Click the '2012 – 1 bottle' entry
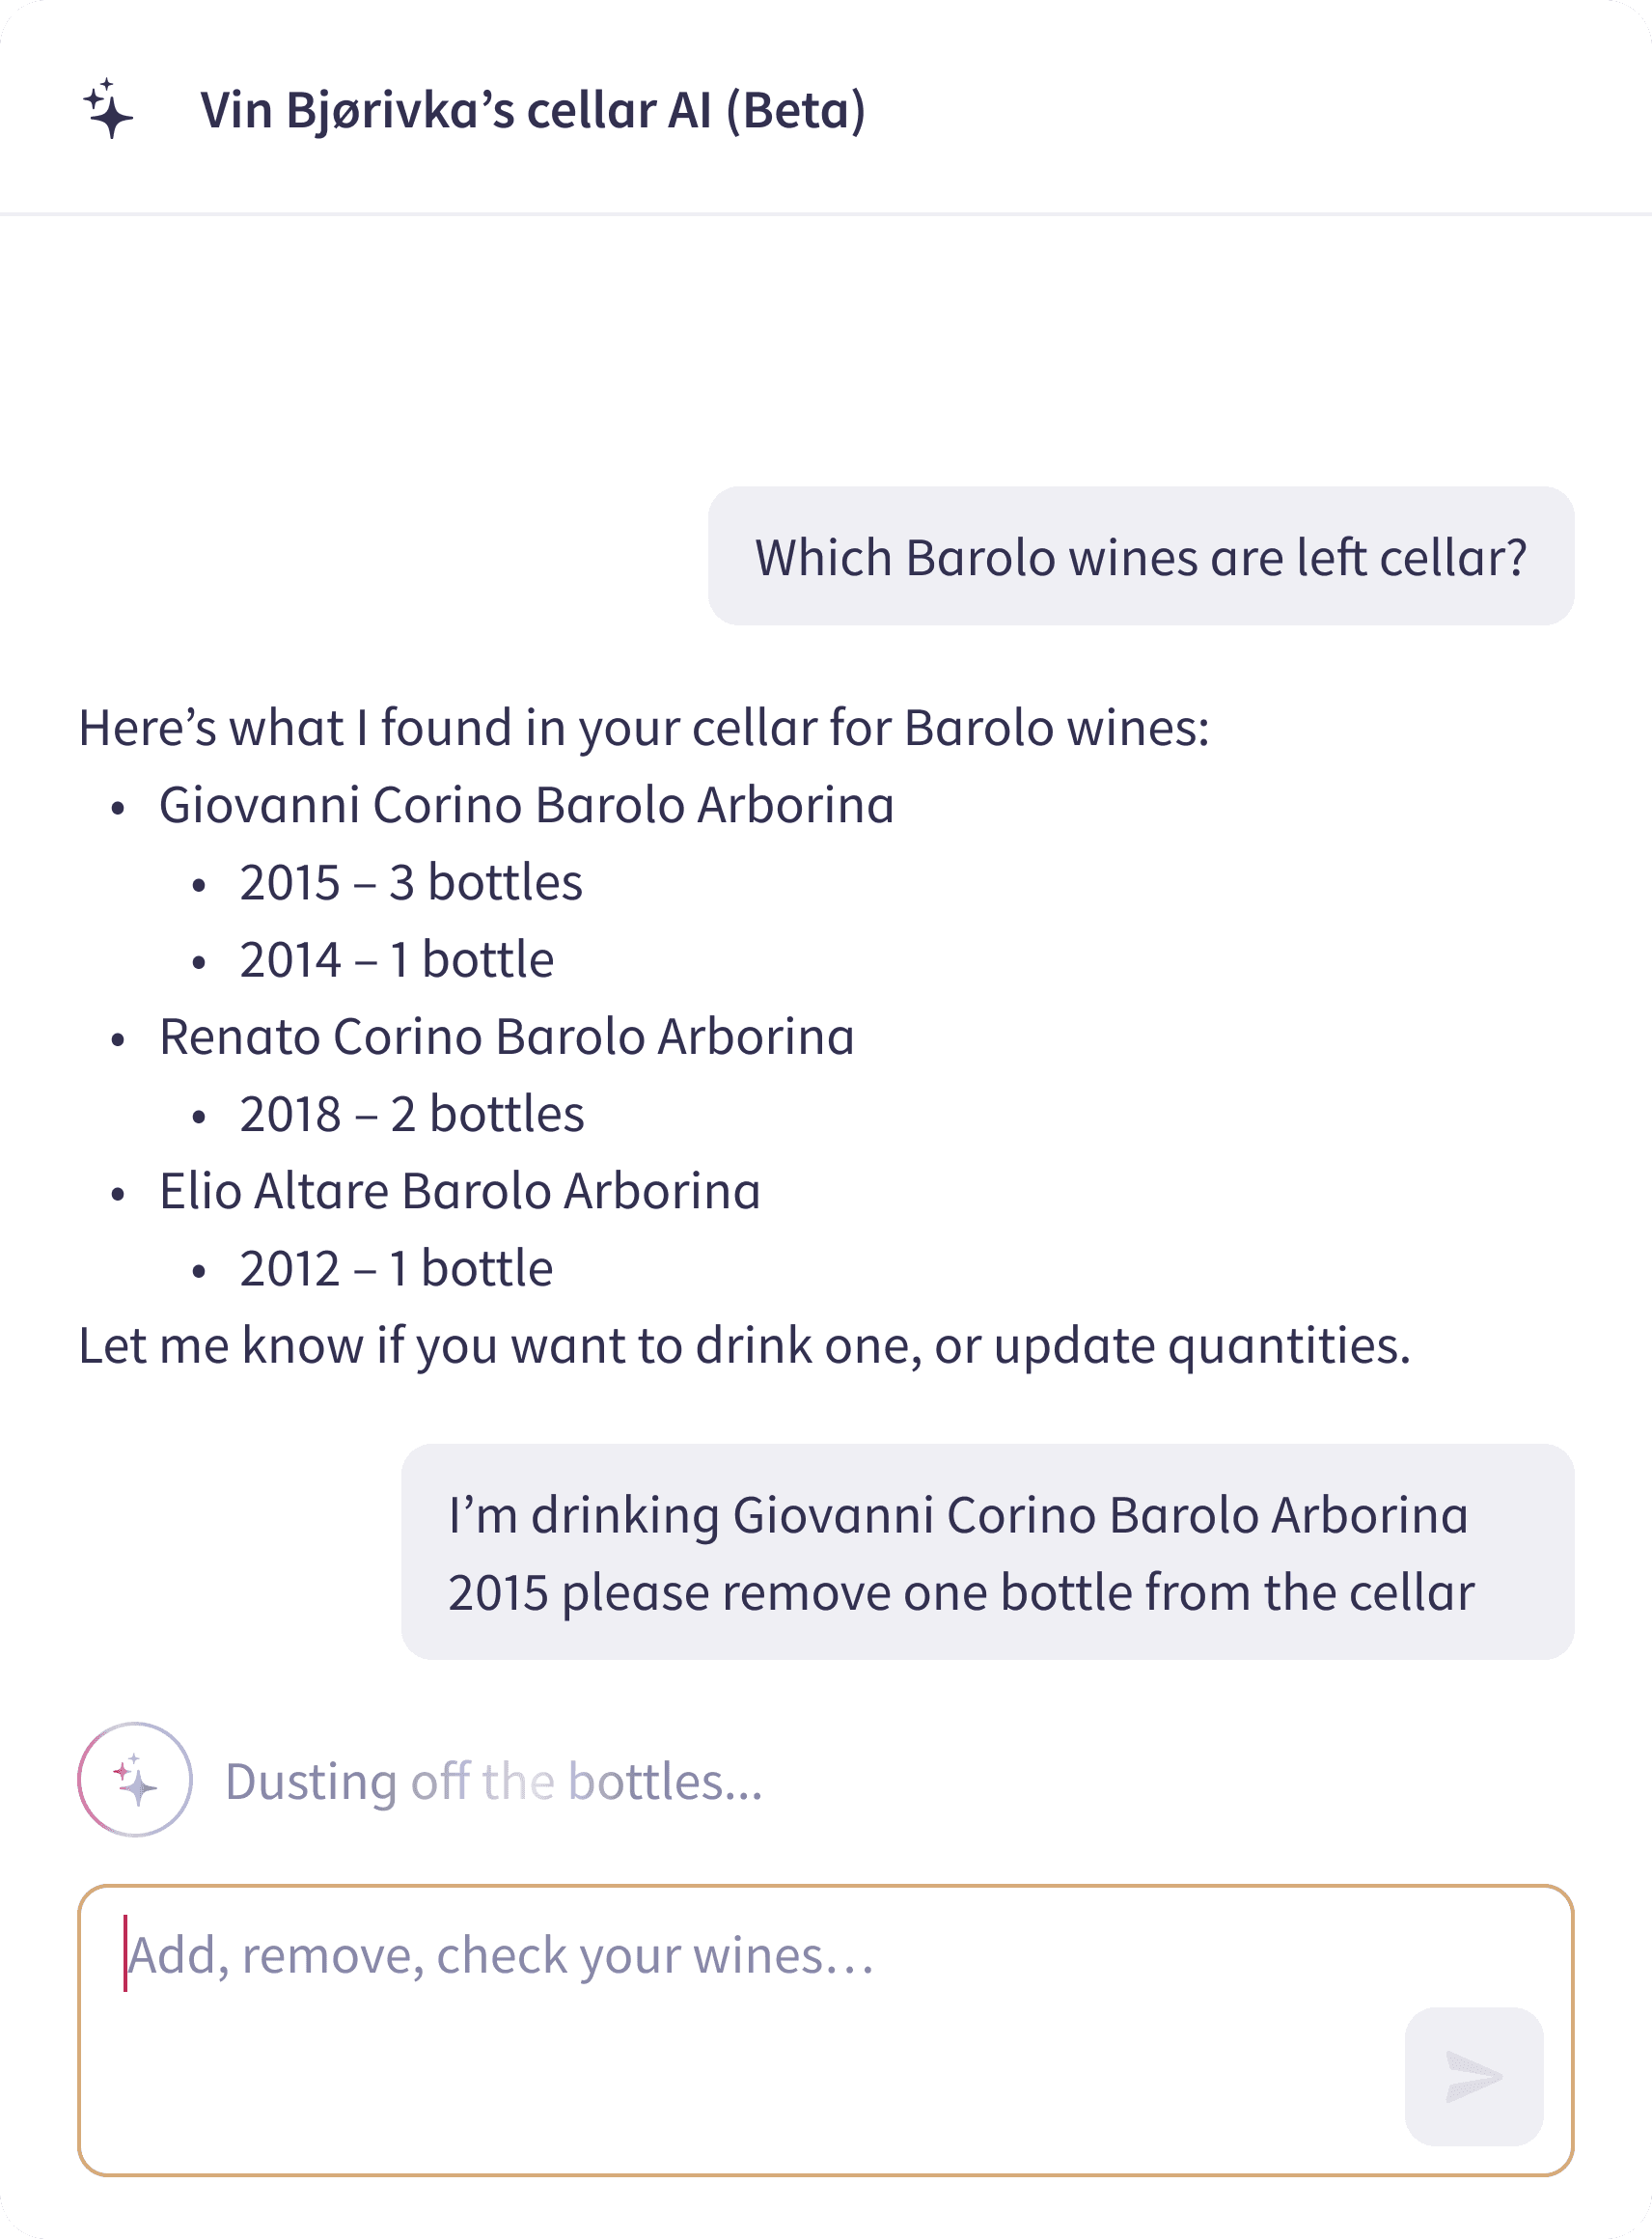Viewport: 1652px width, 2239px height. tap(396, 1269)
